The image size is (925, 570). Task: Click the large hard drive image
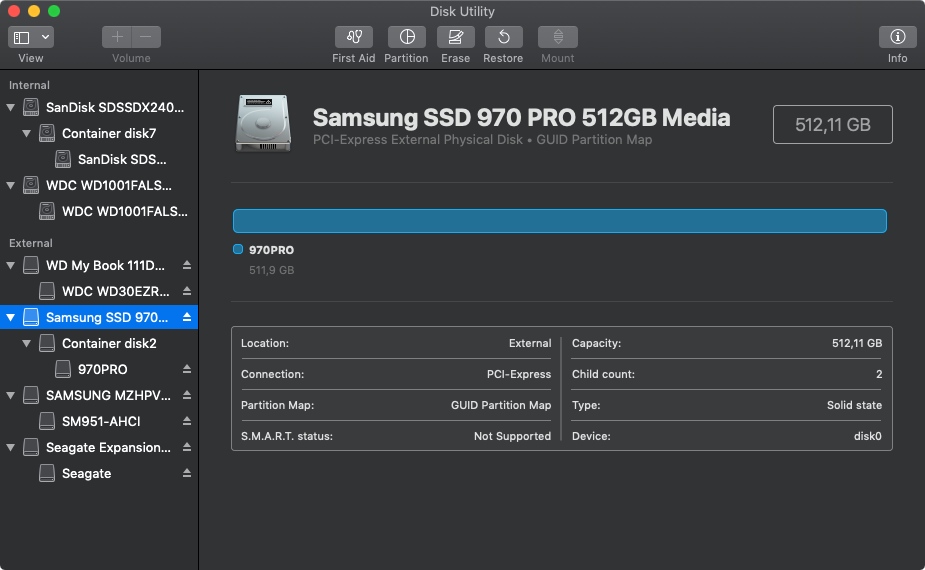pos(263,123)
